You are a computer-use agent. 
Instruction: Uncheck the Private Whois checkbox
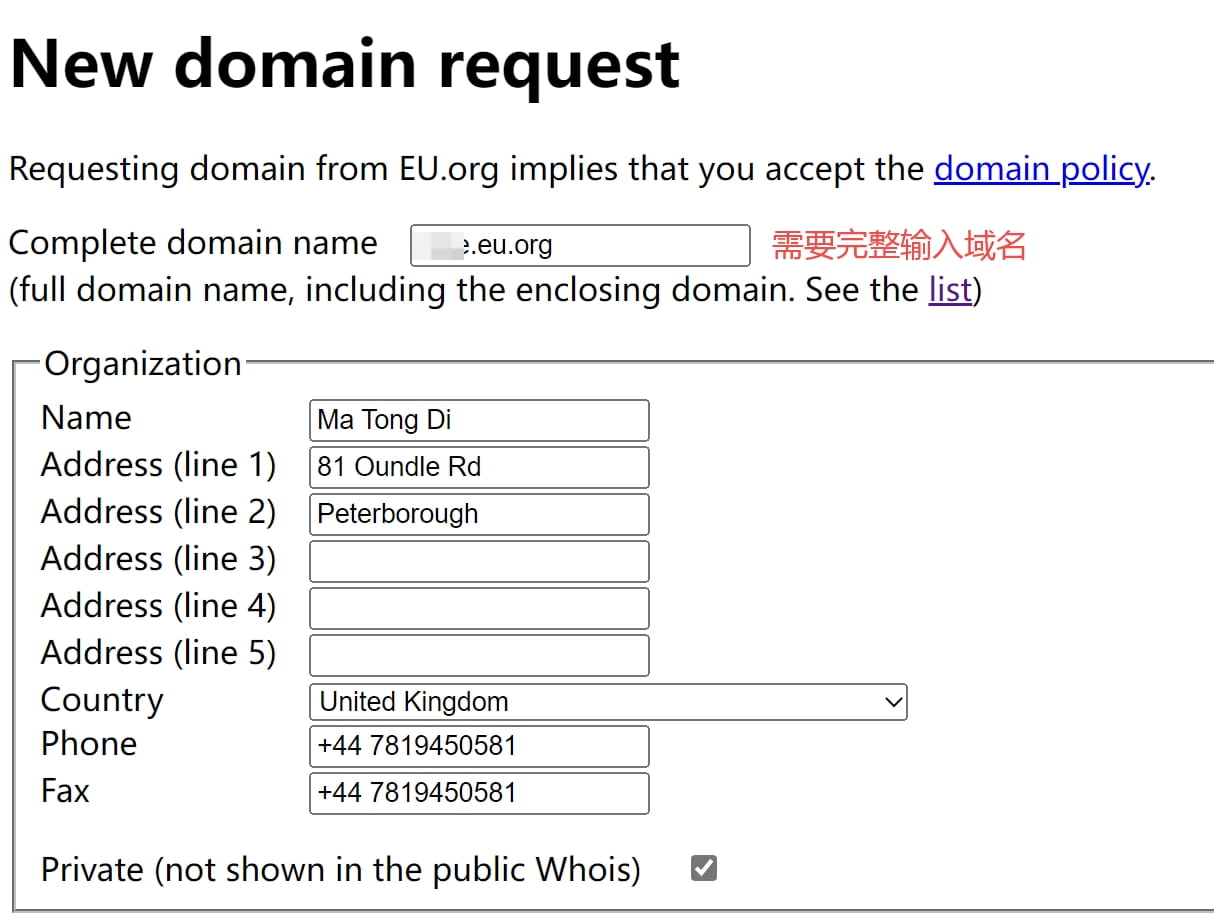click(704, 868)
